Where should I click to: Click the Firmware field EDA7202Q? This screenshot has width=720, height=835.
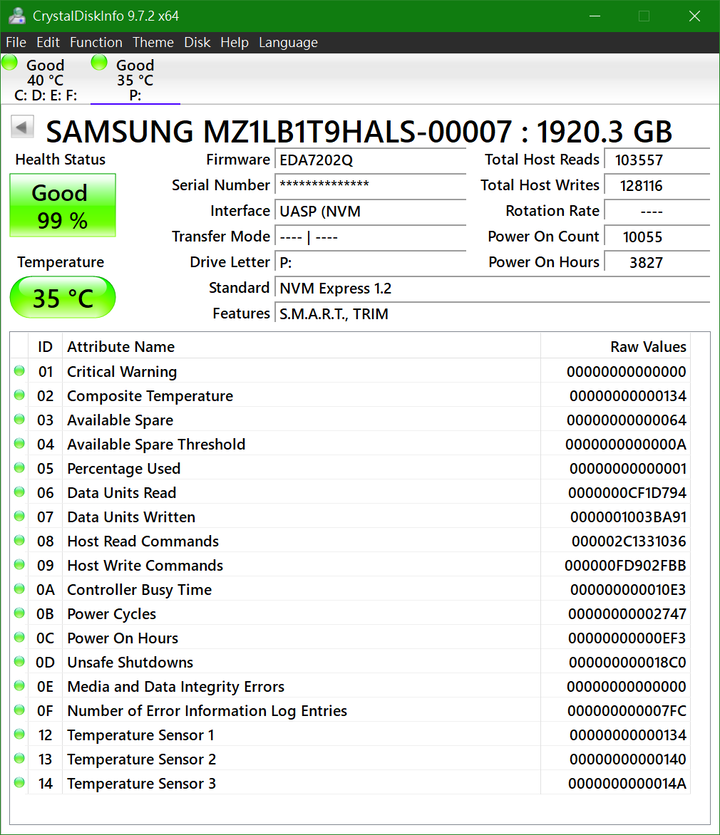point(370,160)
